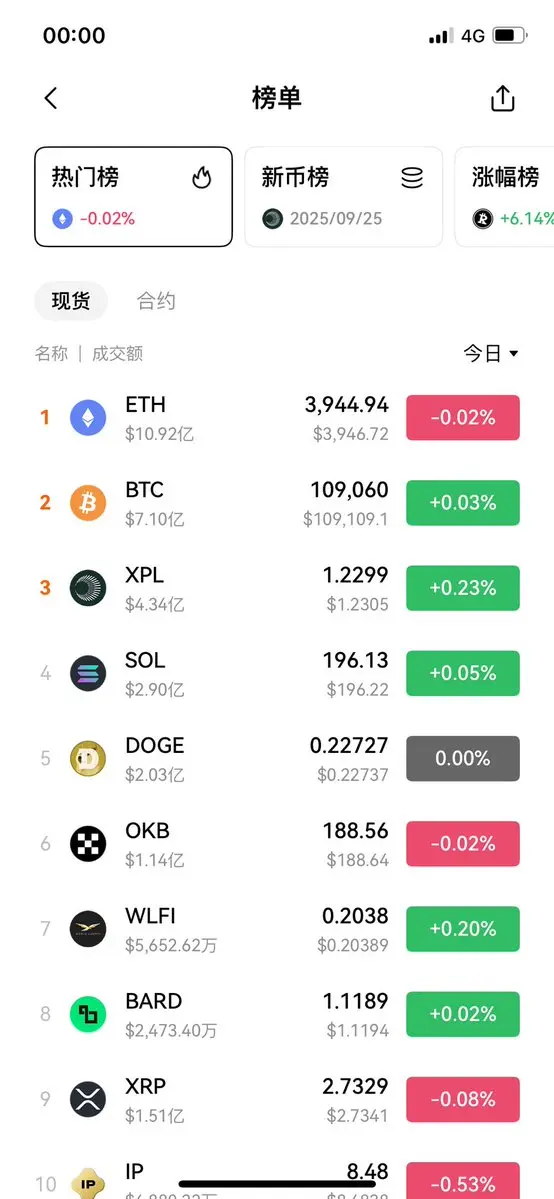Sort by 名称 column header
The height and width of the screenshot is (1199, 554).
pos(51,354)
